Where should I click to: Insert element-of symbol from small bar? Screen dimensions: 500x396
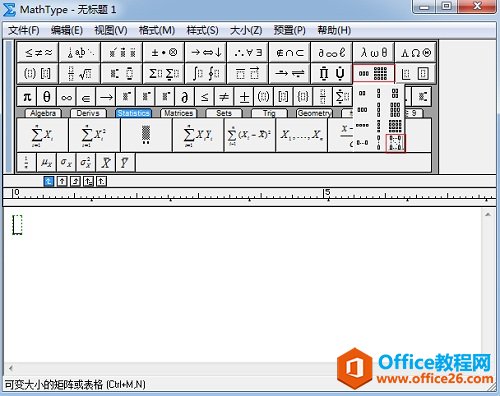coord(86,97)
